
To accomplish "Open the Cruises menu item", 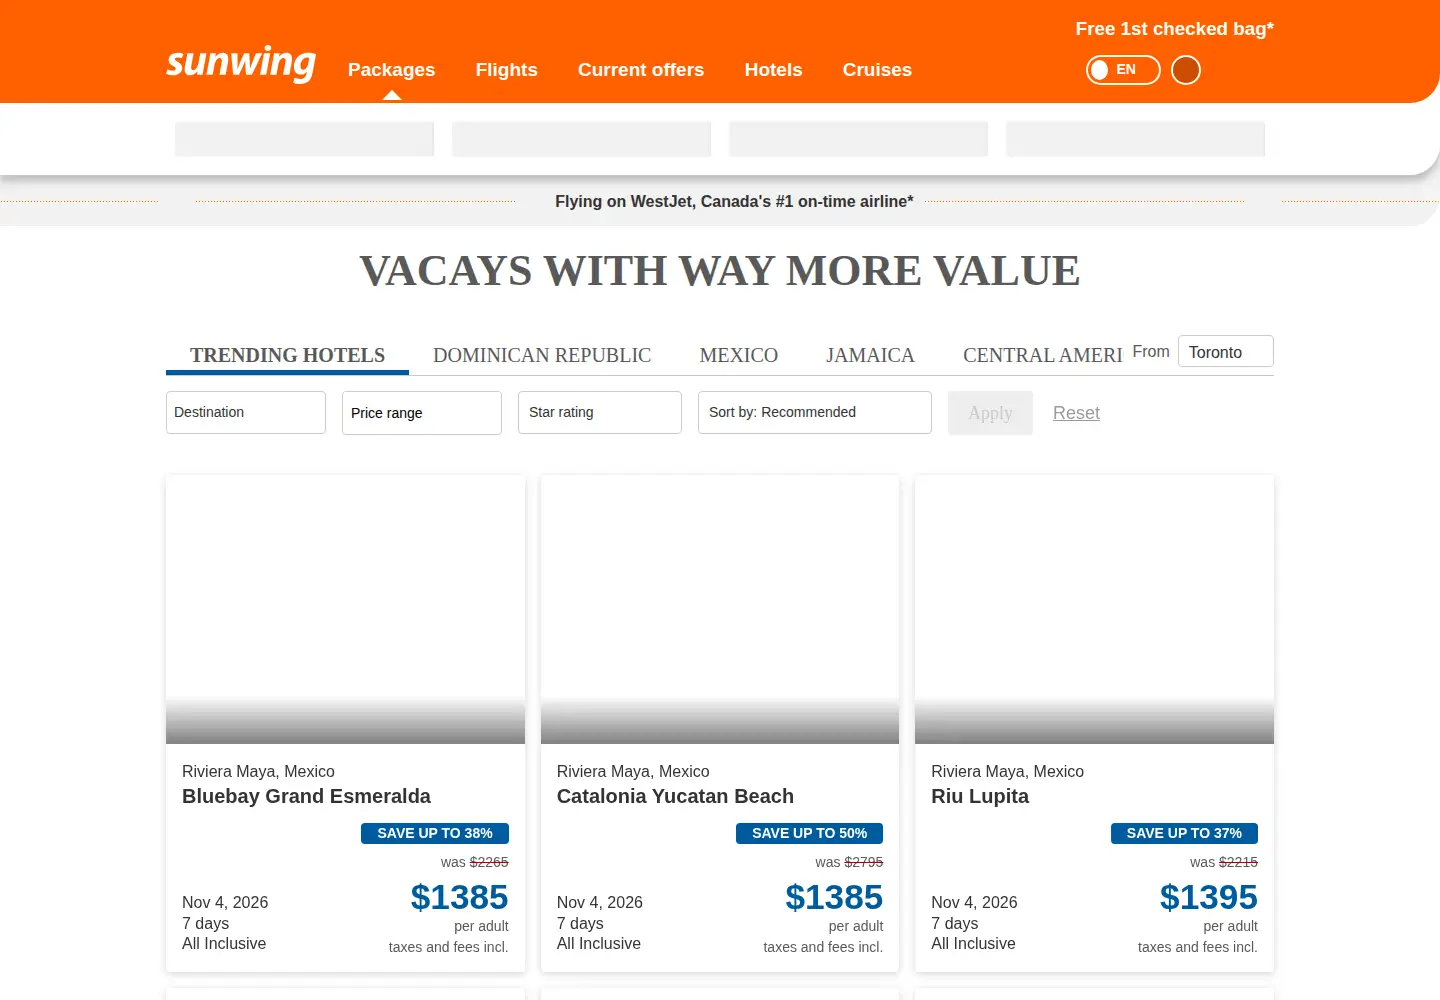I will pyautogui.click(x=877, y=70).
